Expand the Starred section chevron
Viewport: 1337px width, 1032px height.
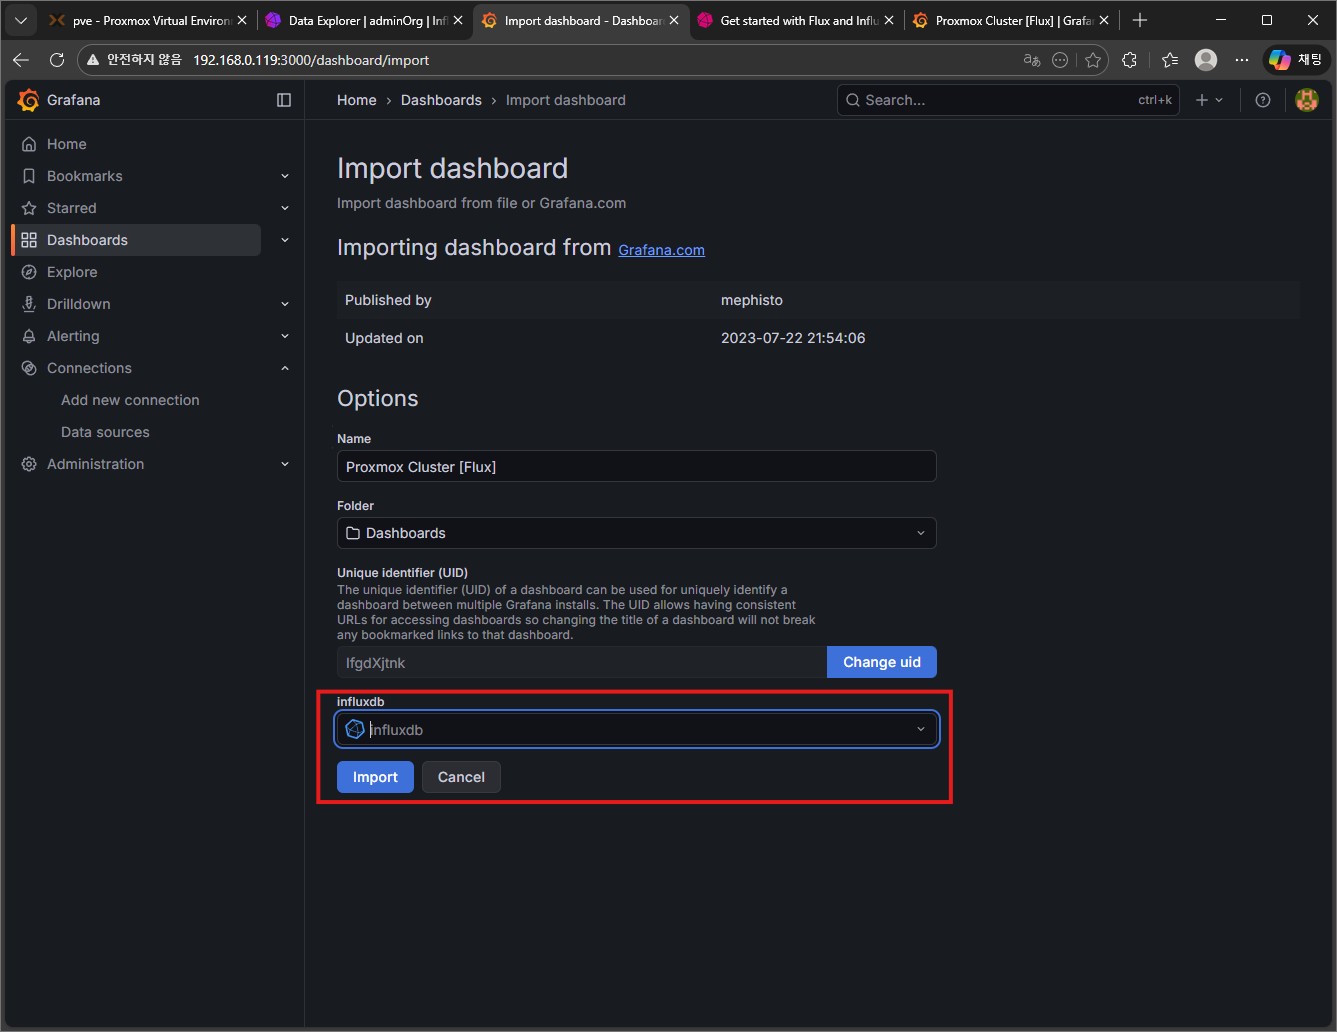coord(285,208)
